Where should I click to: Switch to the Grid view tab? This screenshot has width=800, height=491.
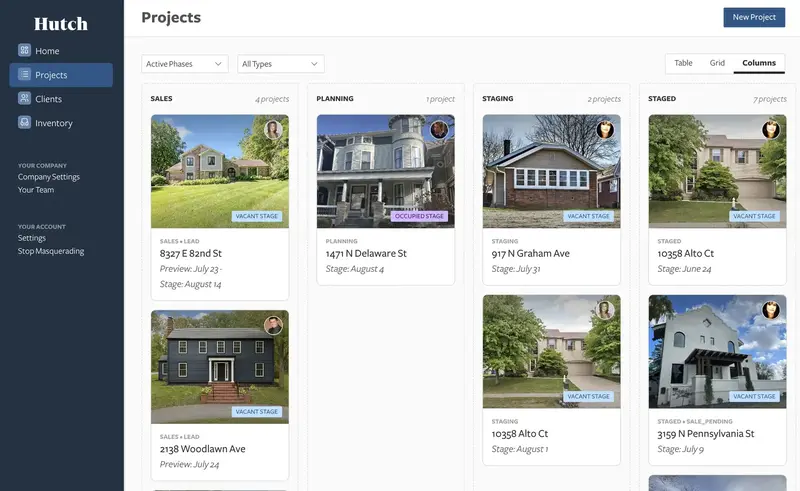[x=717, y=63]
